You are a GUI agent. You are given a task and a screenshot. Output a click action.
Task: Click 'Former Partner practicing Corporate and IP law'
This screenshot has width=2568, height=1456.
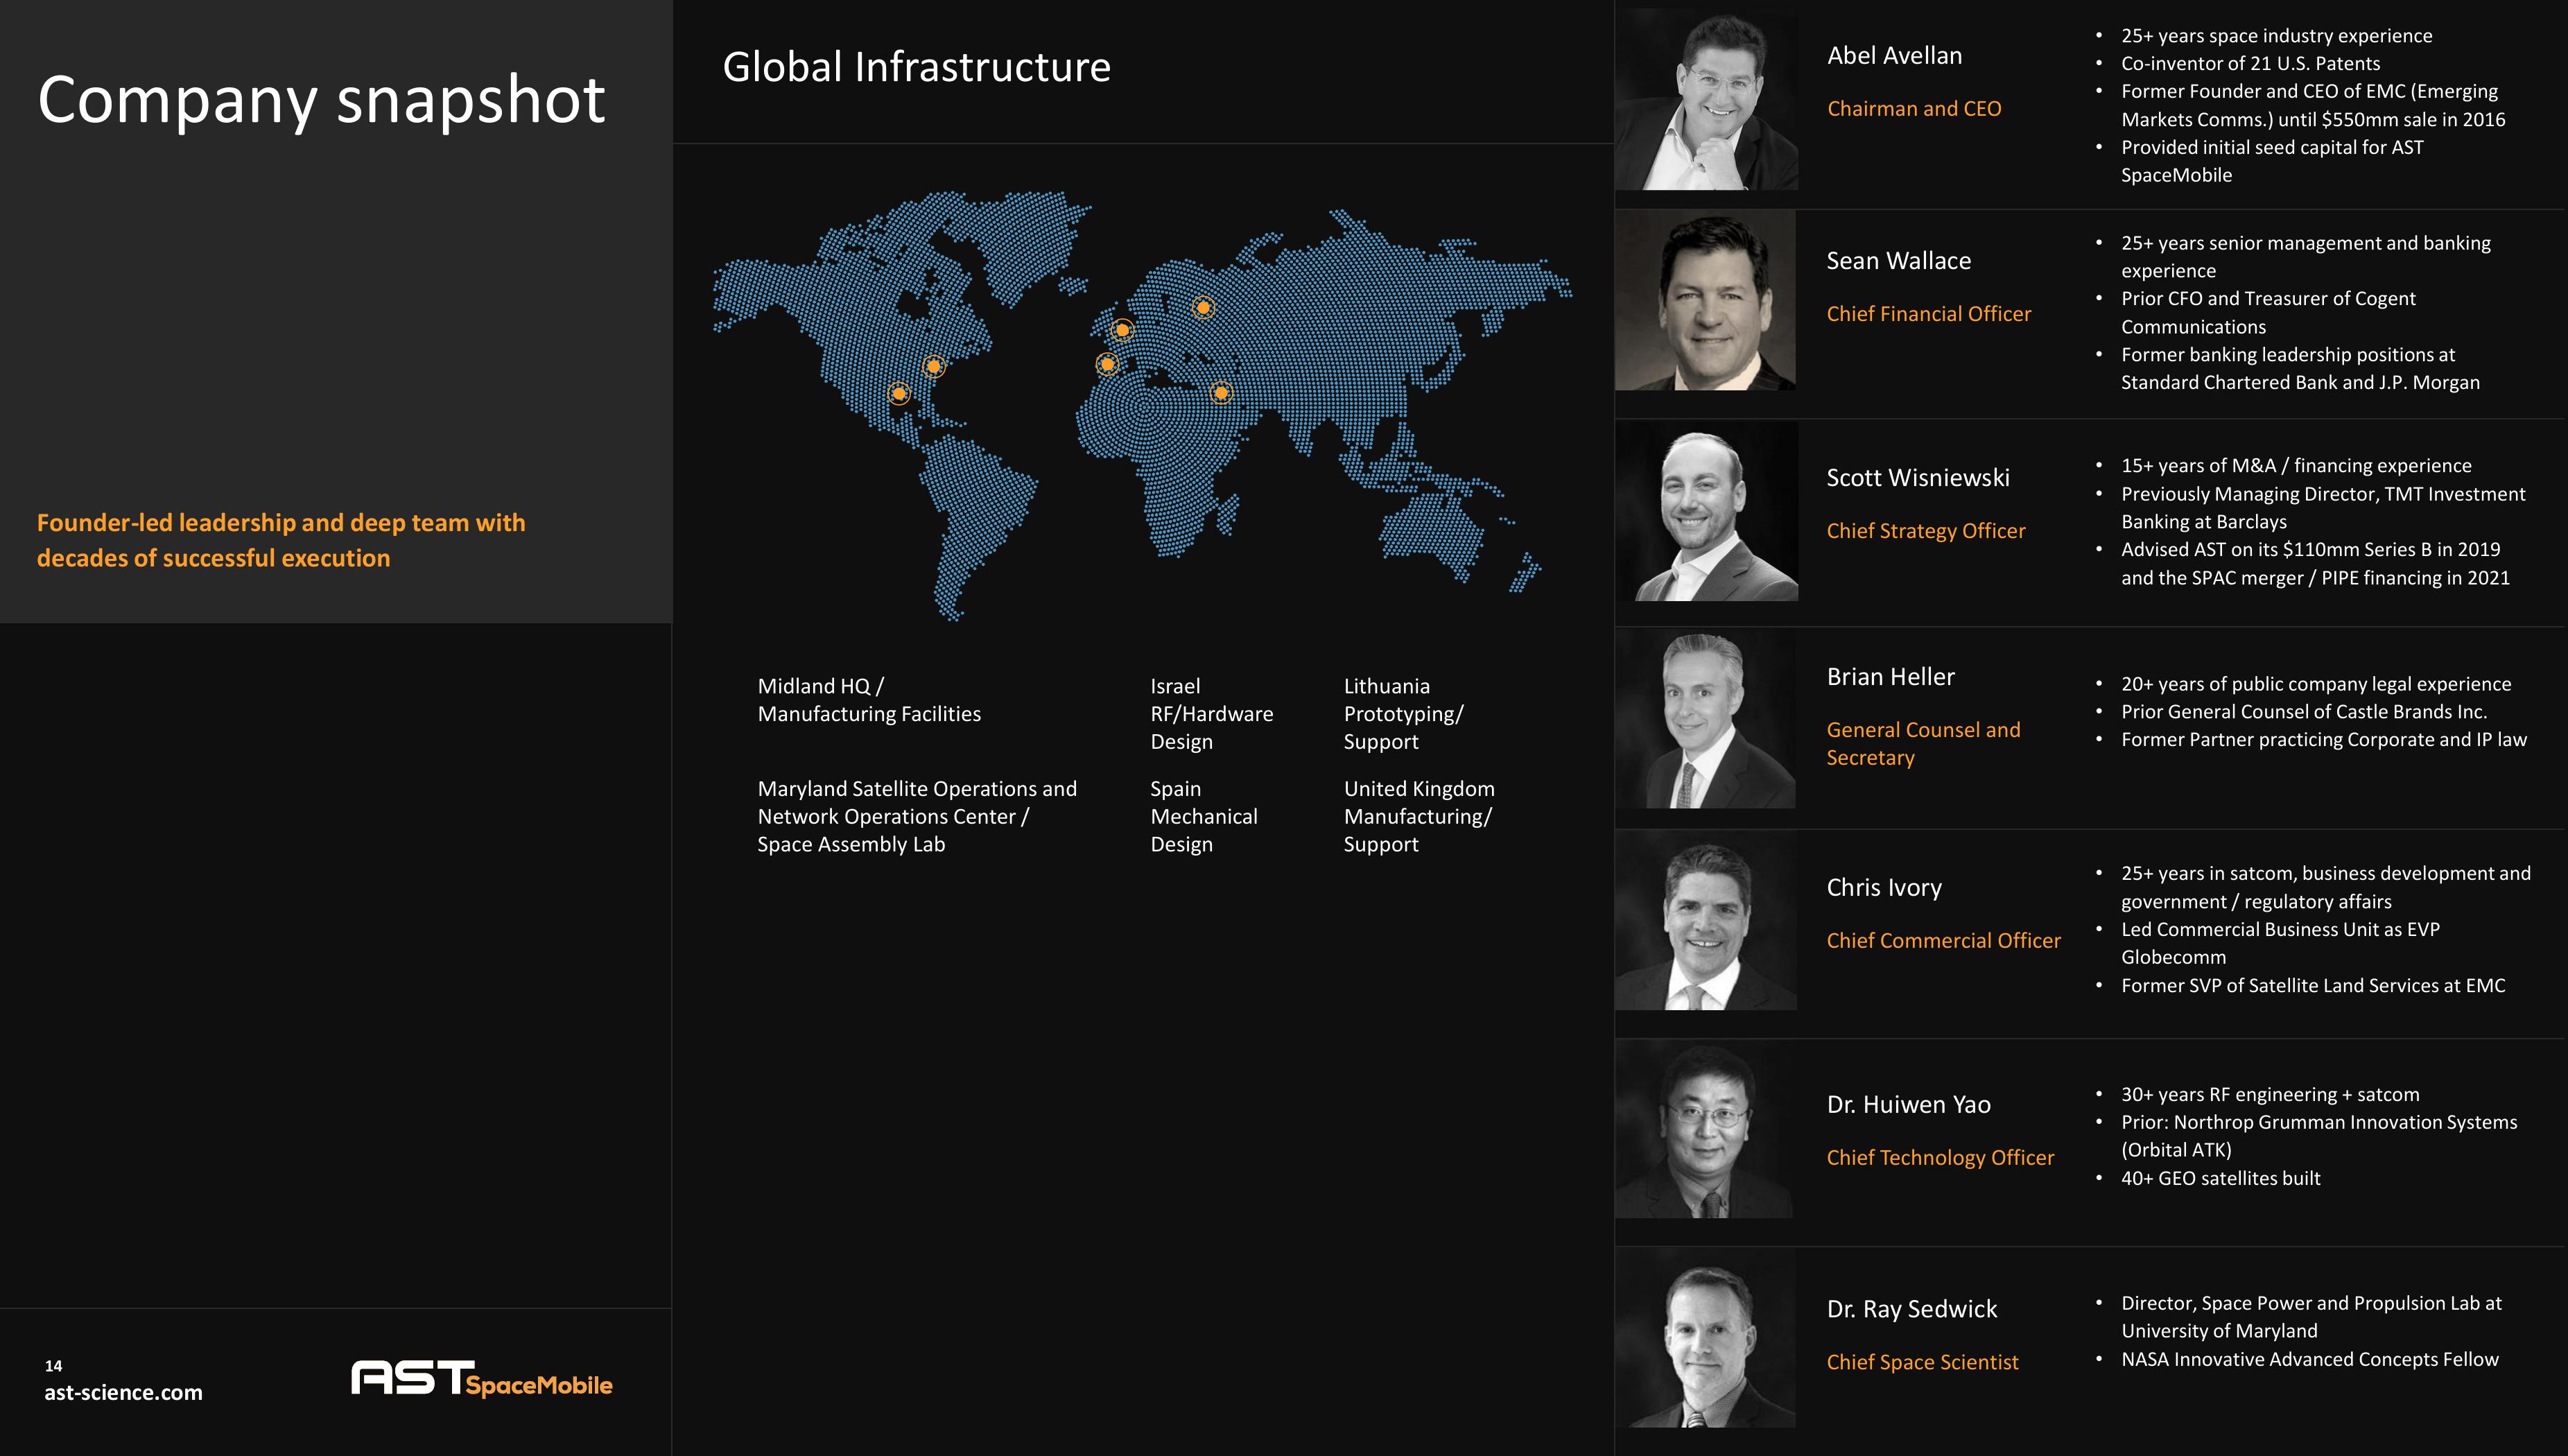(2324, 740)
